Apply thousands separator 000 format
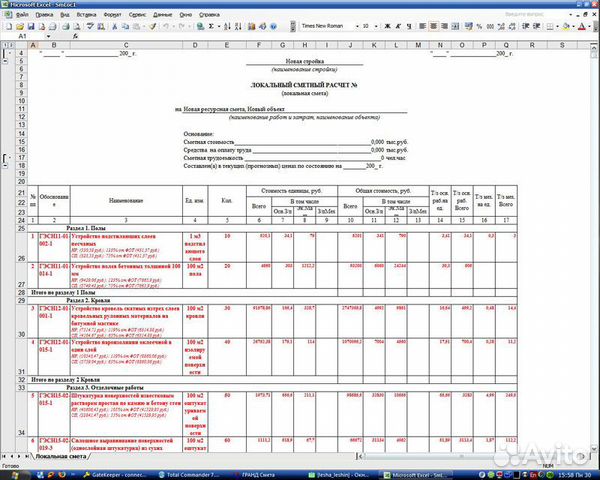 click(490, 26)
